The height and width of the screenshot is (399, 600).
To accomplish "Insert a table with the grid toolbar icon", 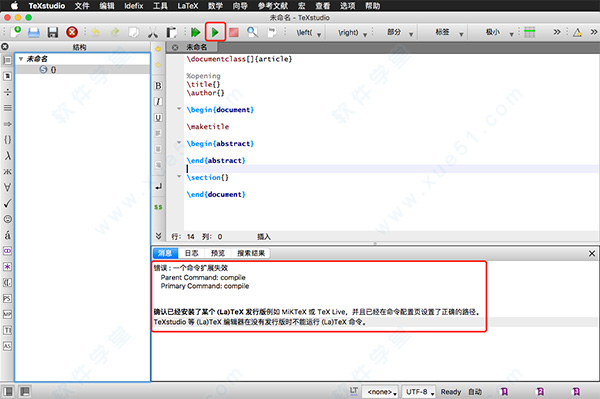I will click(x=530, y=32).
